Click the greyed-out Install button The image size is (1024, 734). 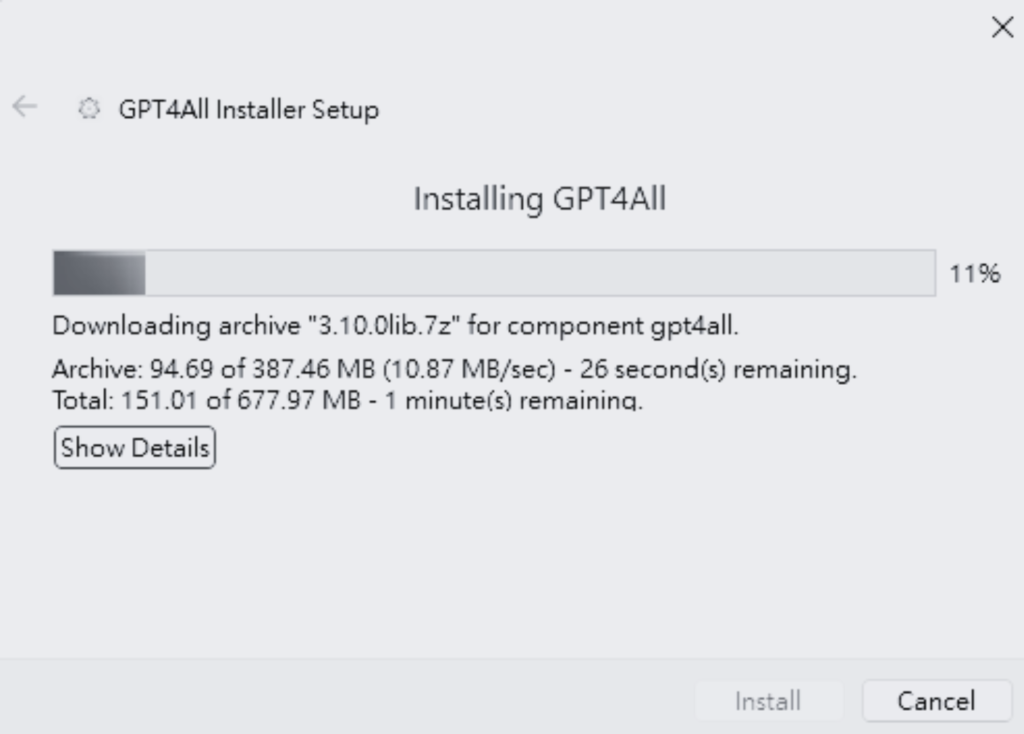[768, 701]
